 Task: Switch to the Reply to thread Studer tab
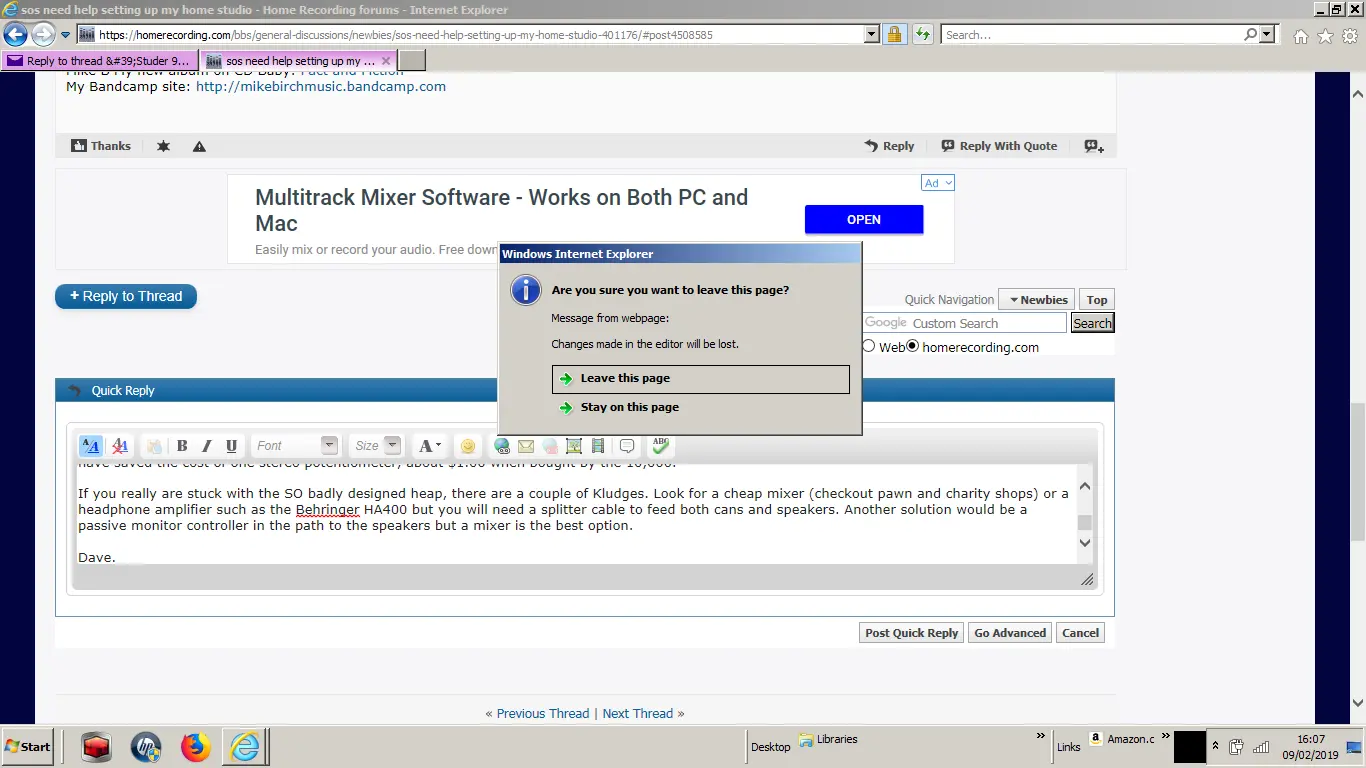click(100, 61)
